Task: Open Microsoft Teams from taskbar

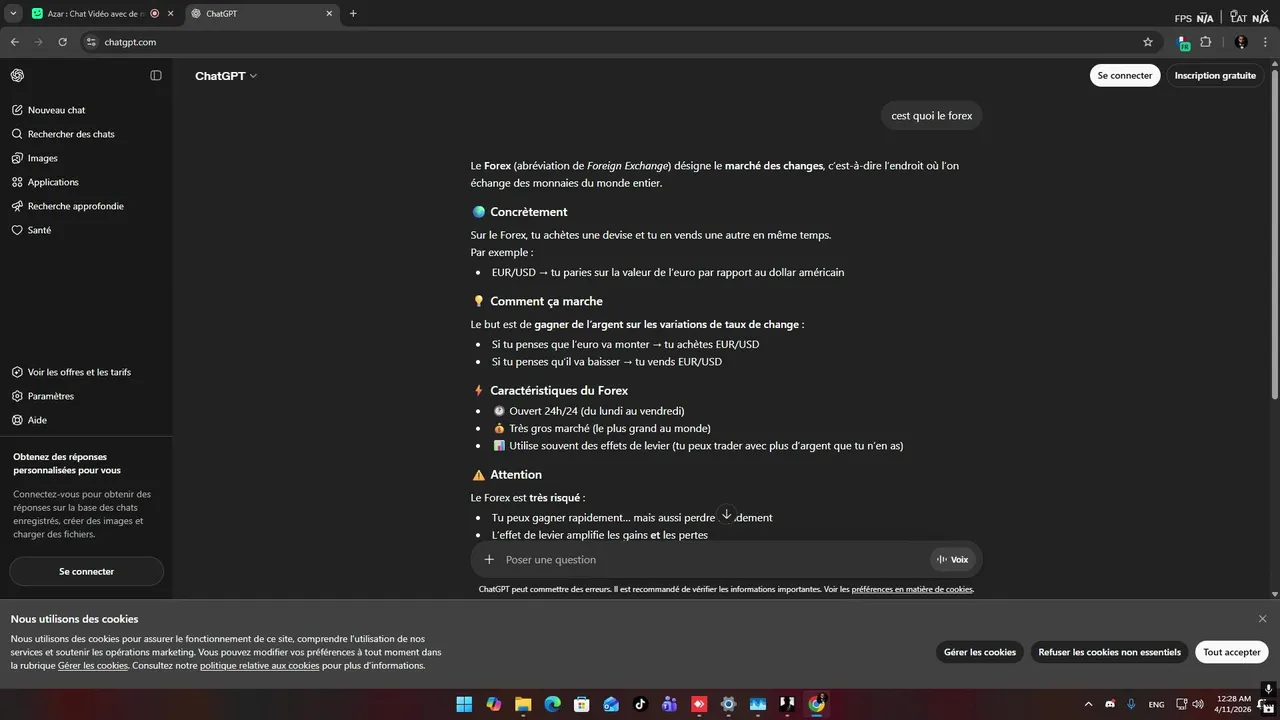Action: [669, 704]
